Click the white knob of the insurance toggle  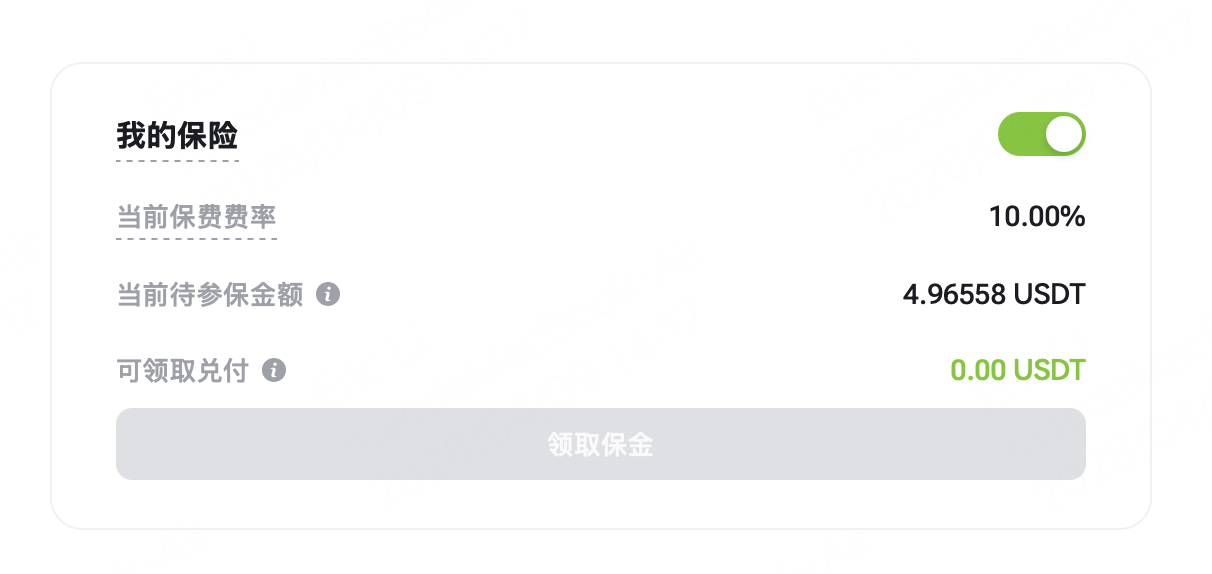[1064, 134]
